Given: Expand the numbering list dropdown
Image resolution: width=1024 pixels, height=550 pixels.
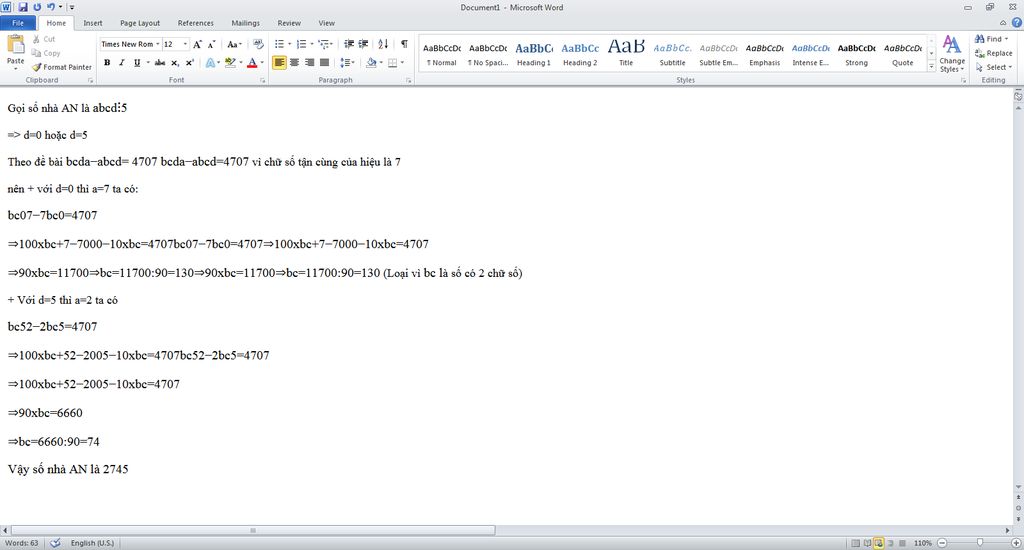Looking at the screenshot, I should 312,44.
